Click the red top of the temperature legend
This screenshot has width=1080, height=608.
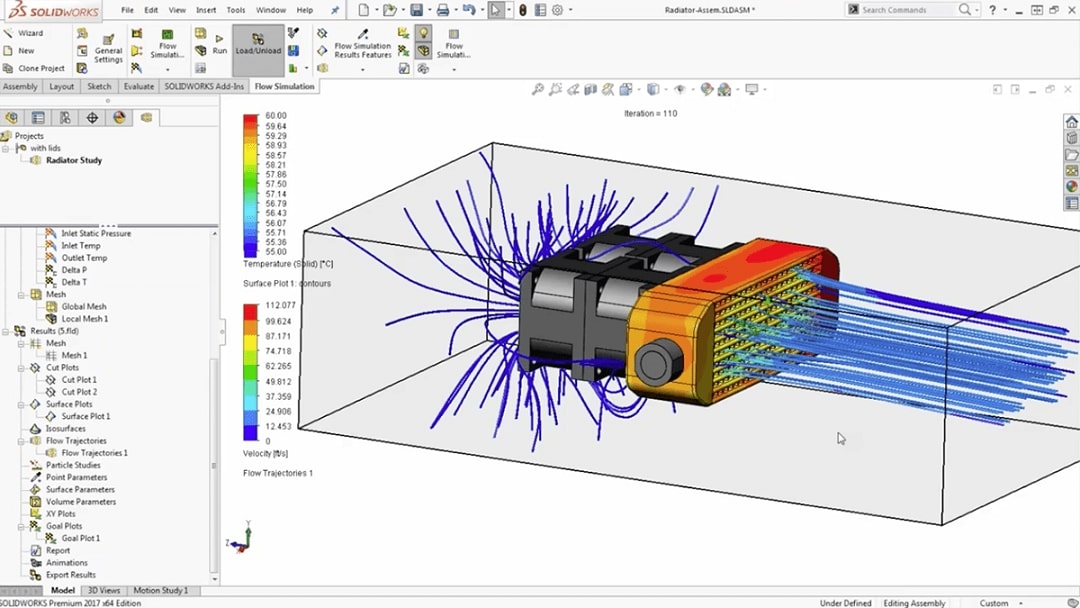click(x=250, y=121)
